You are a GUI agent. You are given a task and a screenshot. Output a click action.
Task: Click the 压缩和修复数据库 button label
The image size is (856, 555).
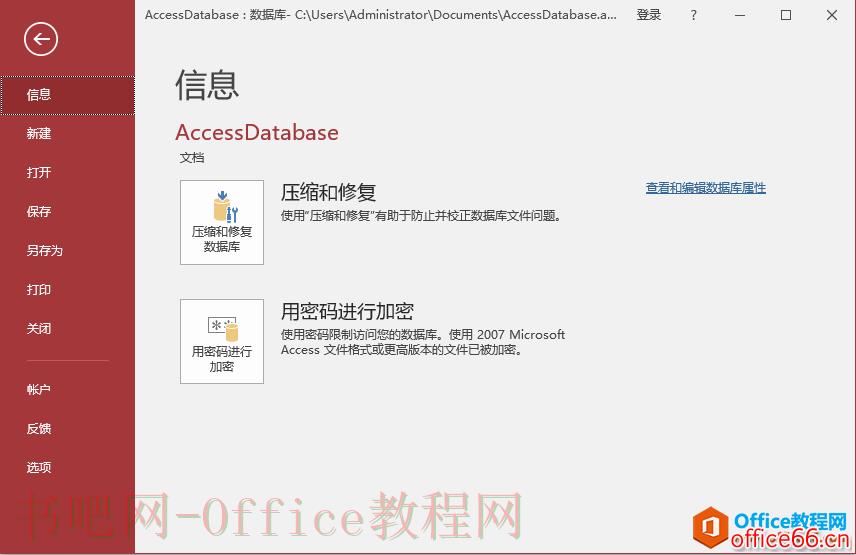coord(222,239)
